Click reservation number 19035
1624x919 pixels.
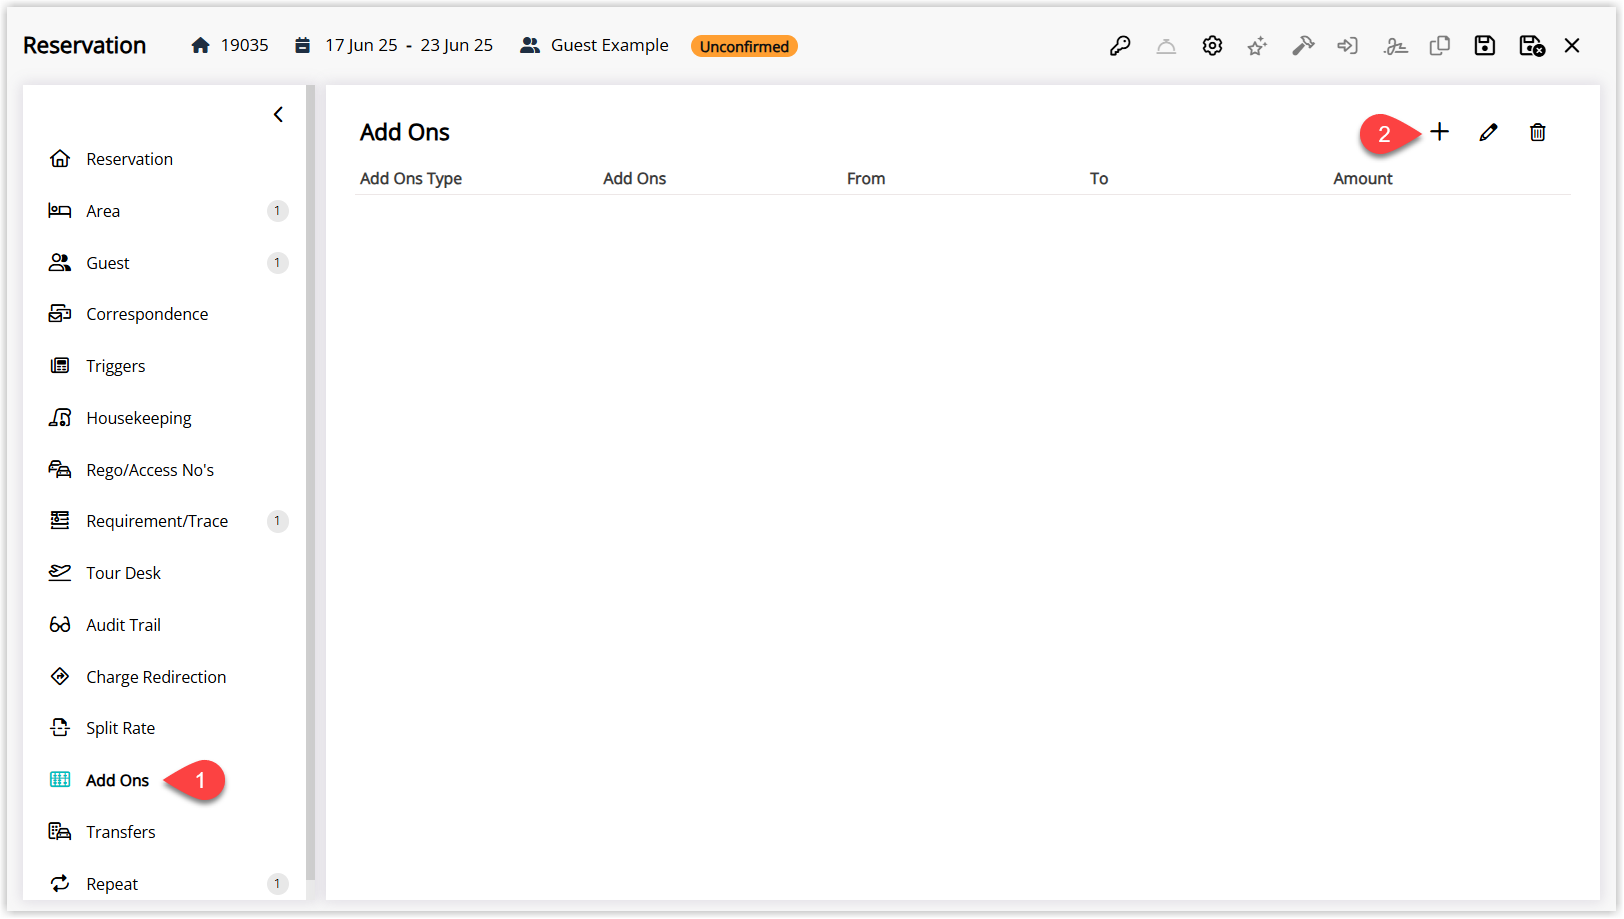[x=244, y=45]
